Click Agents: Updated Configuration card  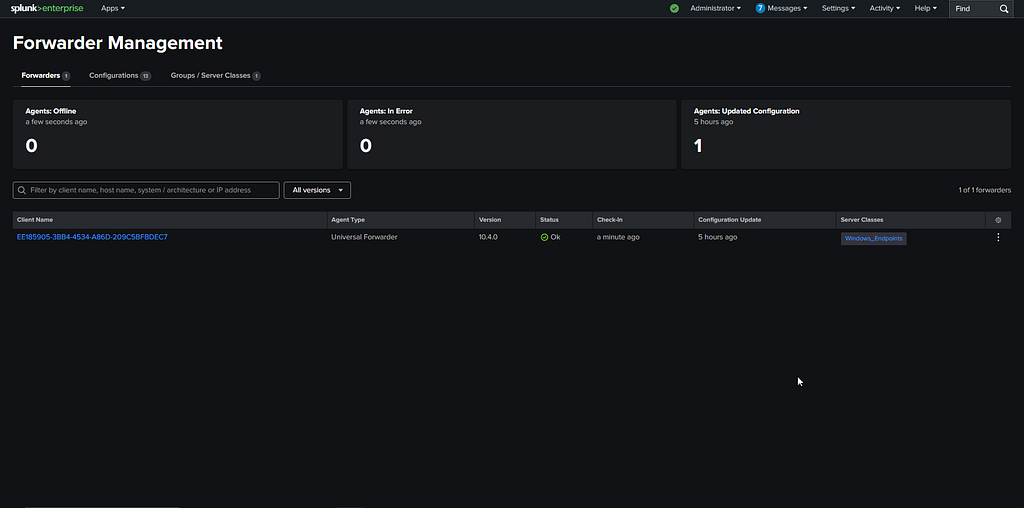846,135
